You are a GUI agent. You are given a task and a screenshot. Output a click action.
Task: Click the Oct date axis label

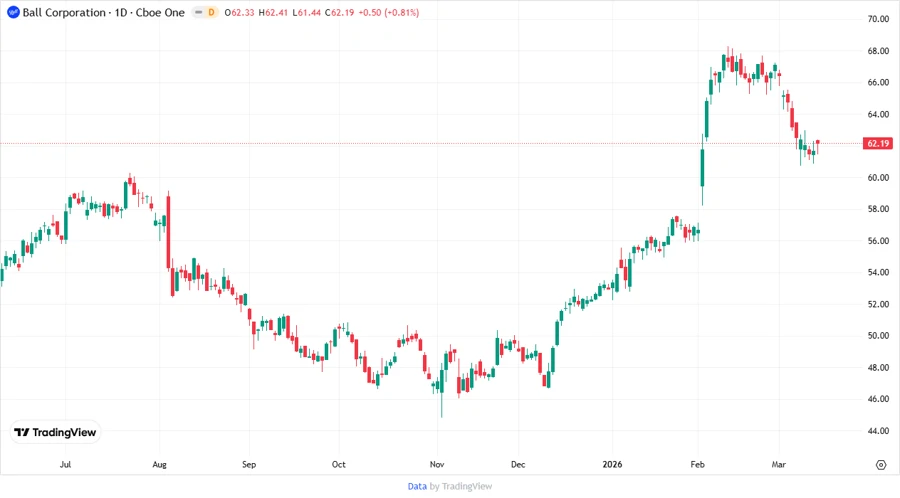(x=339, y=464)
